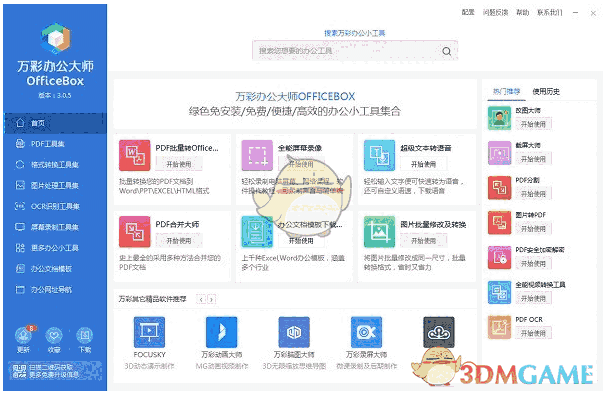Open 帮助 help link

(x=523, y=13)
